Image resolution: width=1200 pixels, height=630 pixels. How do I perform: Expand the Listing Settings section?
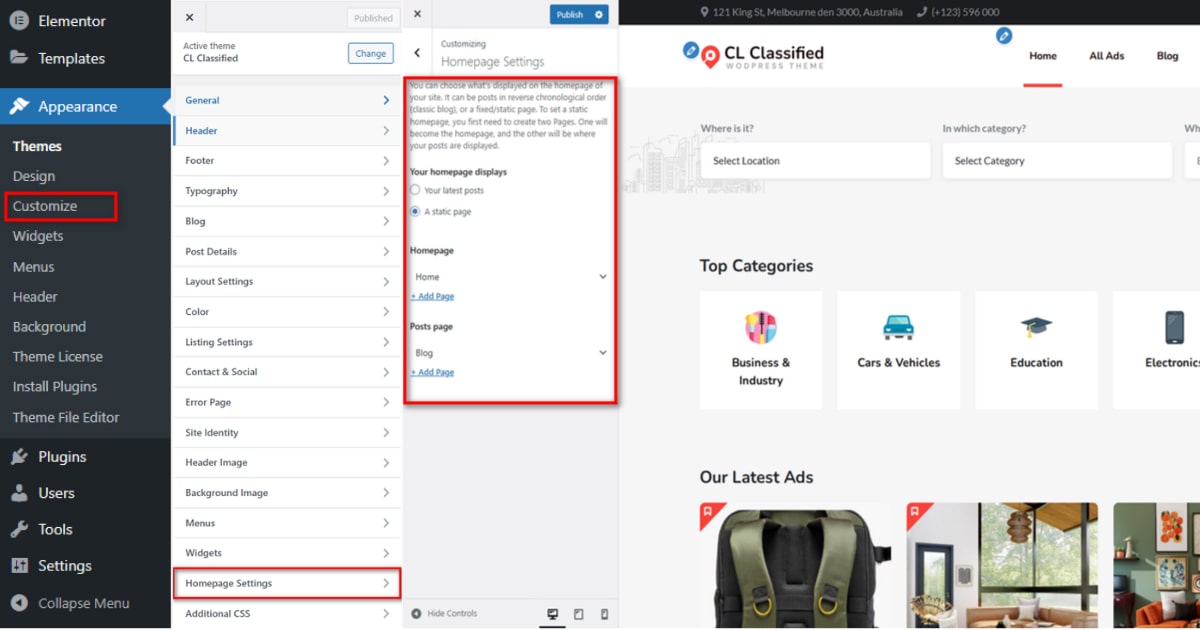[287, 342]
